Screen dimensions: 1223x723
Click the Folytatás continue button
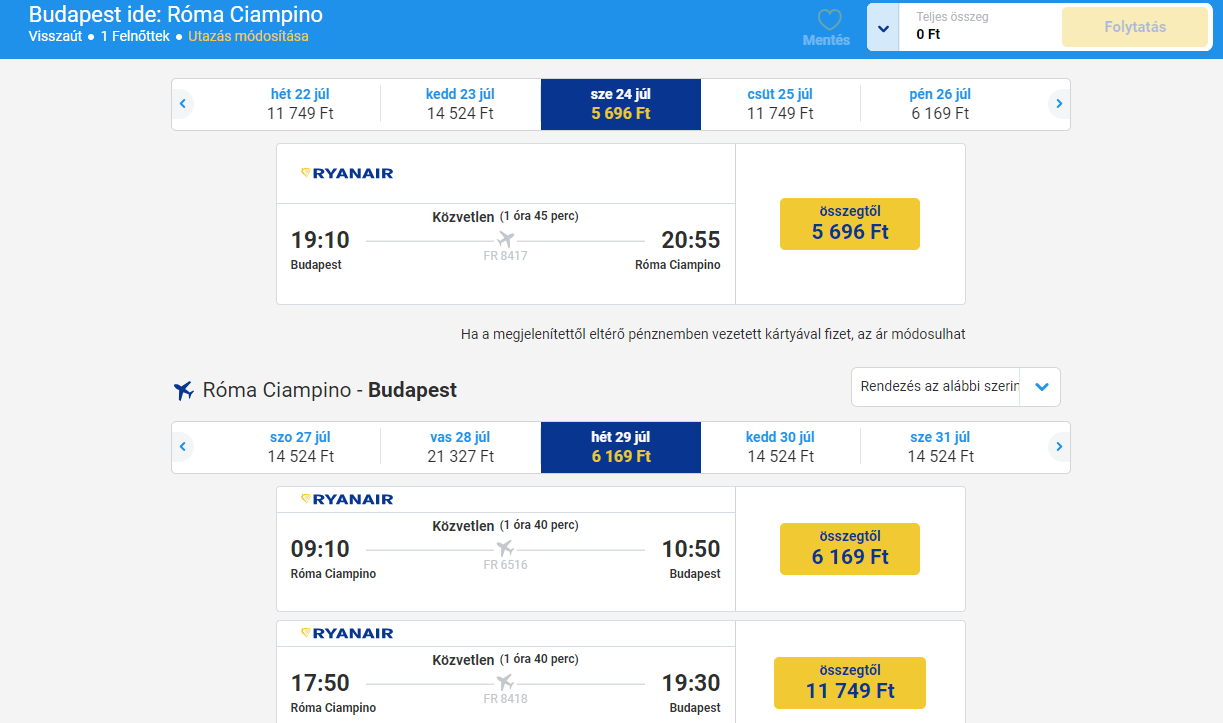pyautogui.click(x=1135, y=27)
